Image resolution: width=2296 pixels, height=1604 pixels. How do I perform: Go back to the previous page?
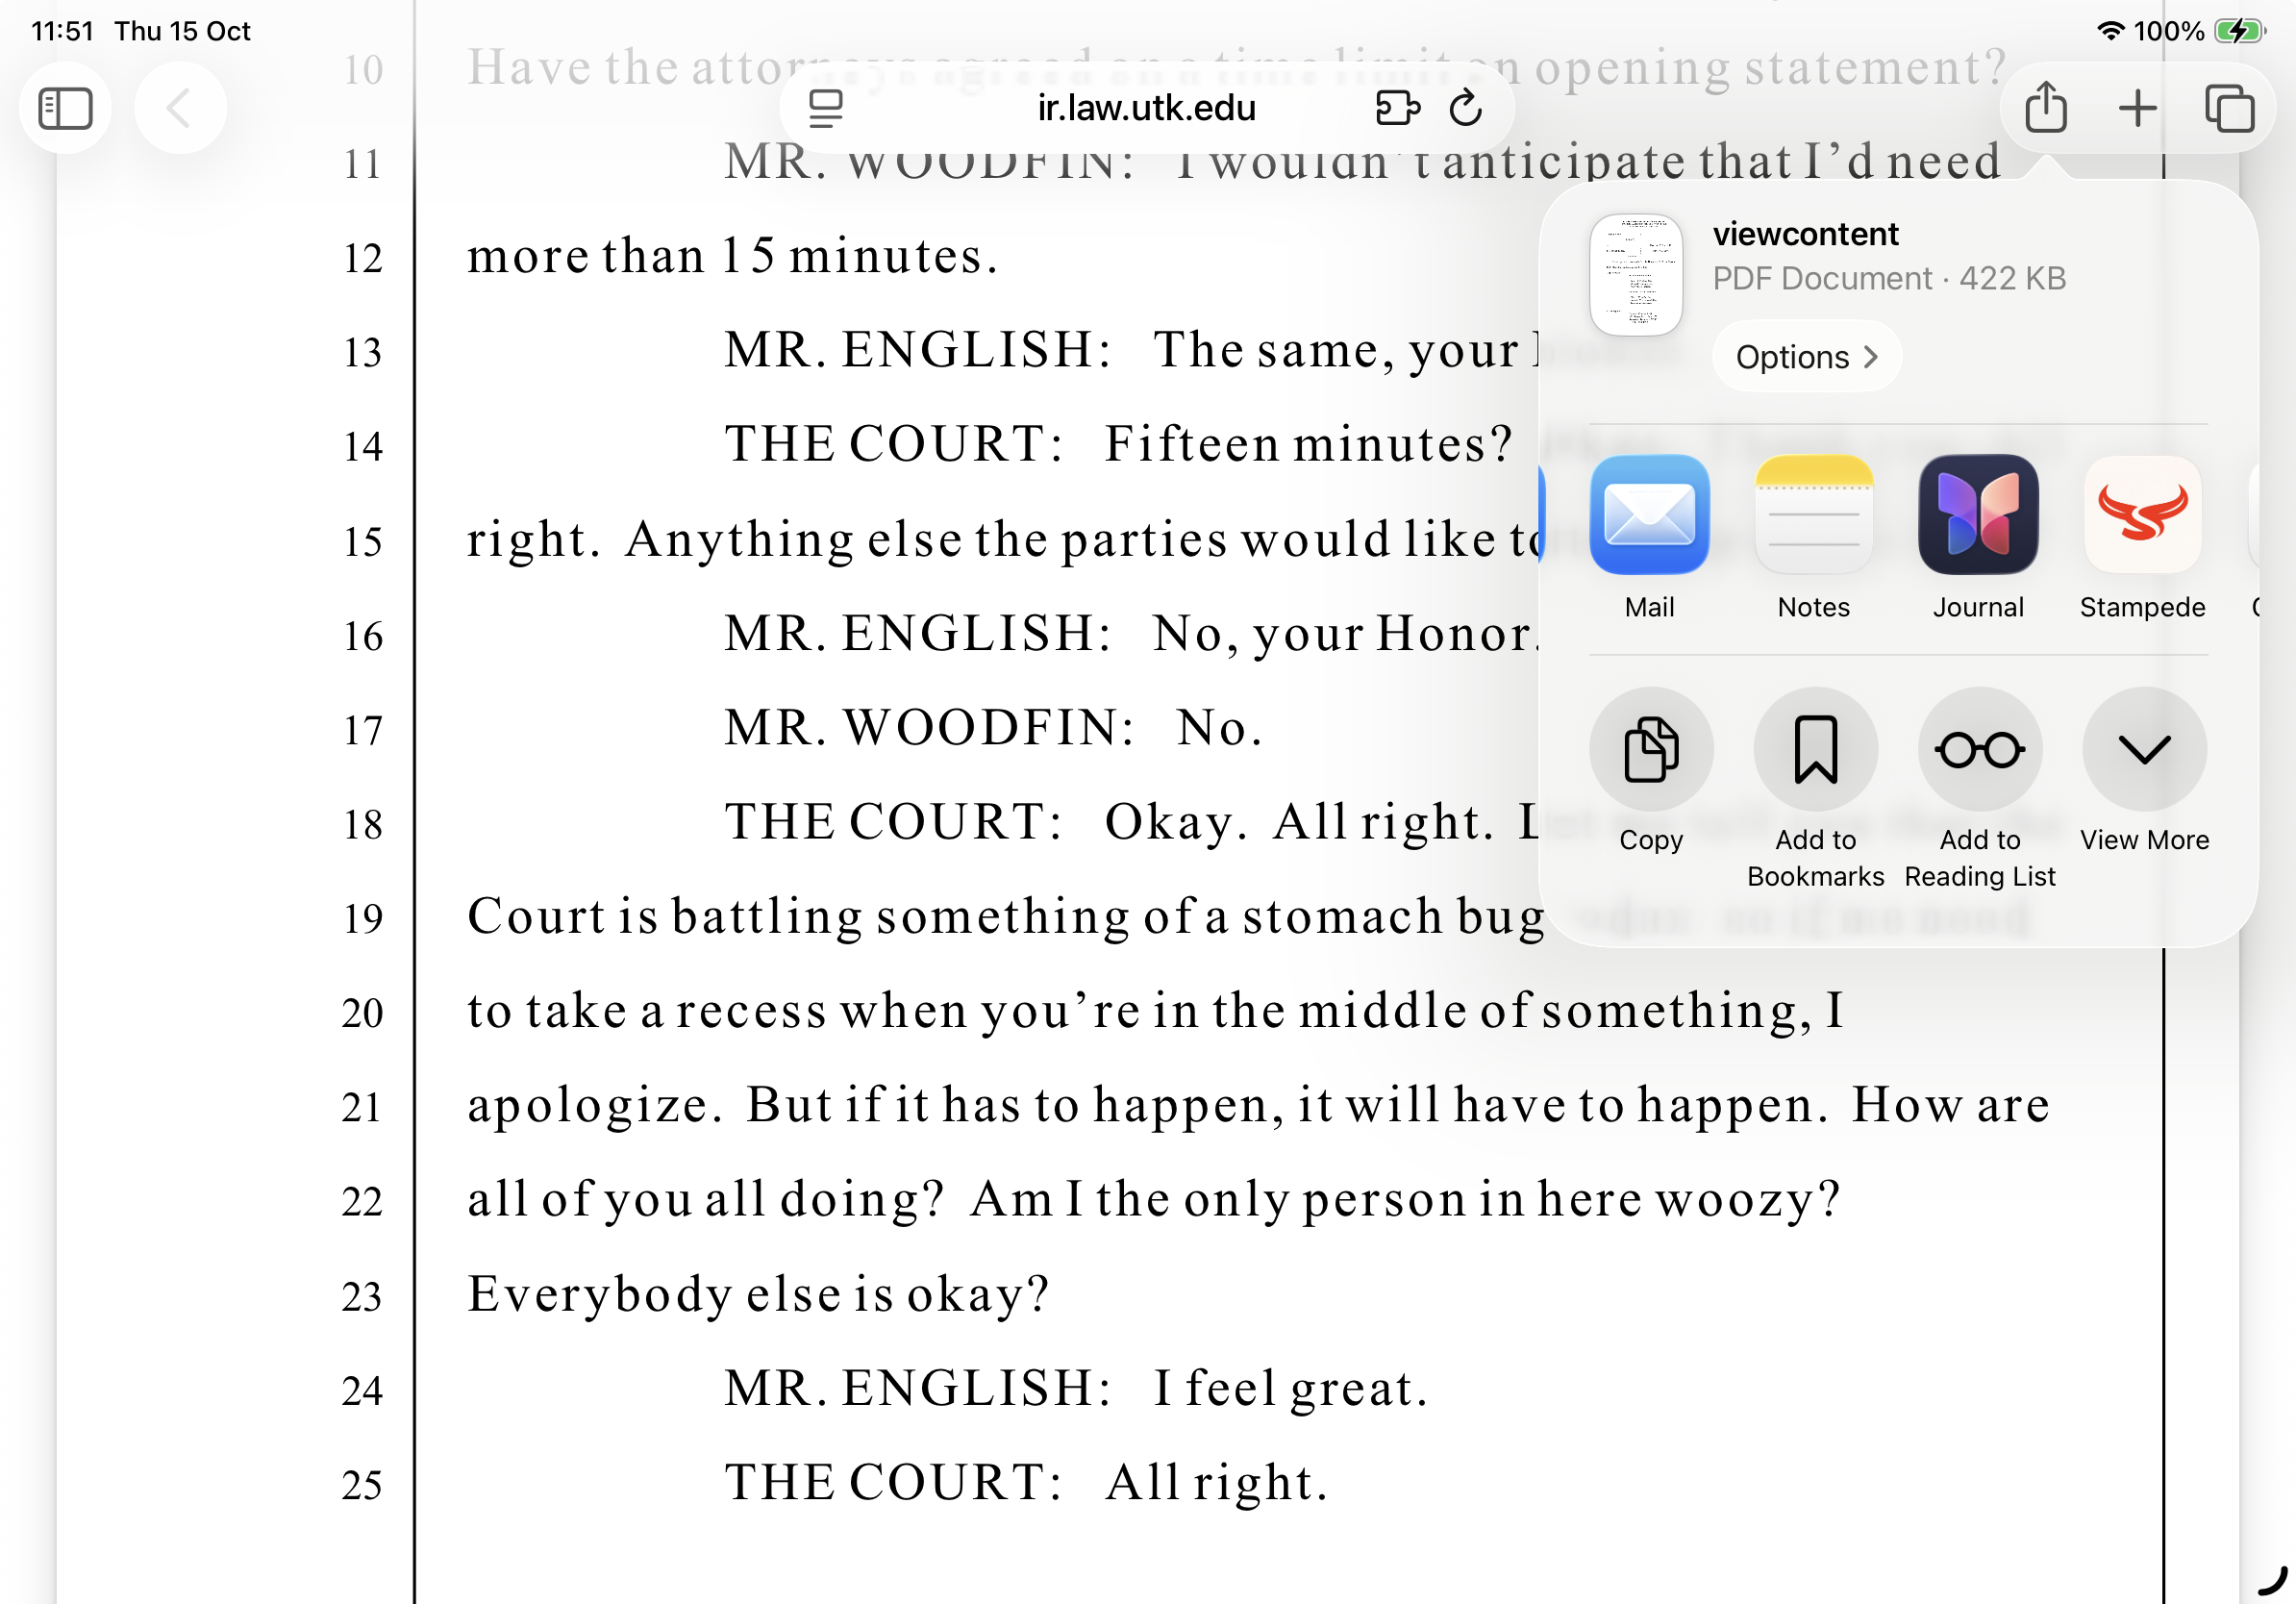(180, 108)
